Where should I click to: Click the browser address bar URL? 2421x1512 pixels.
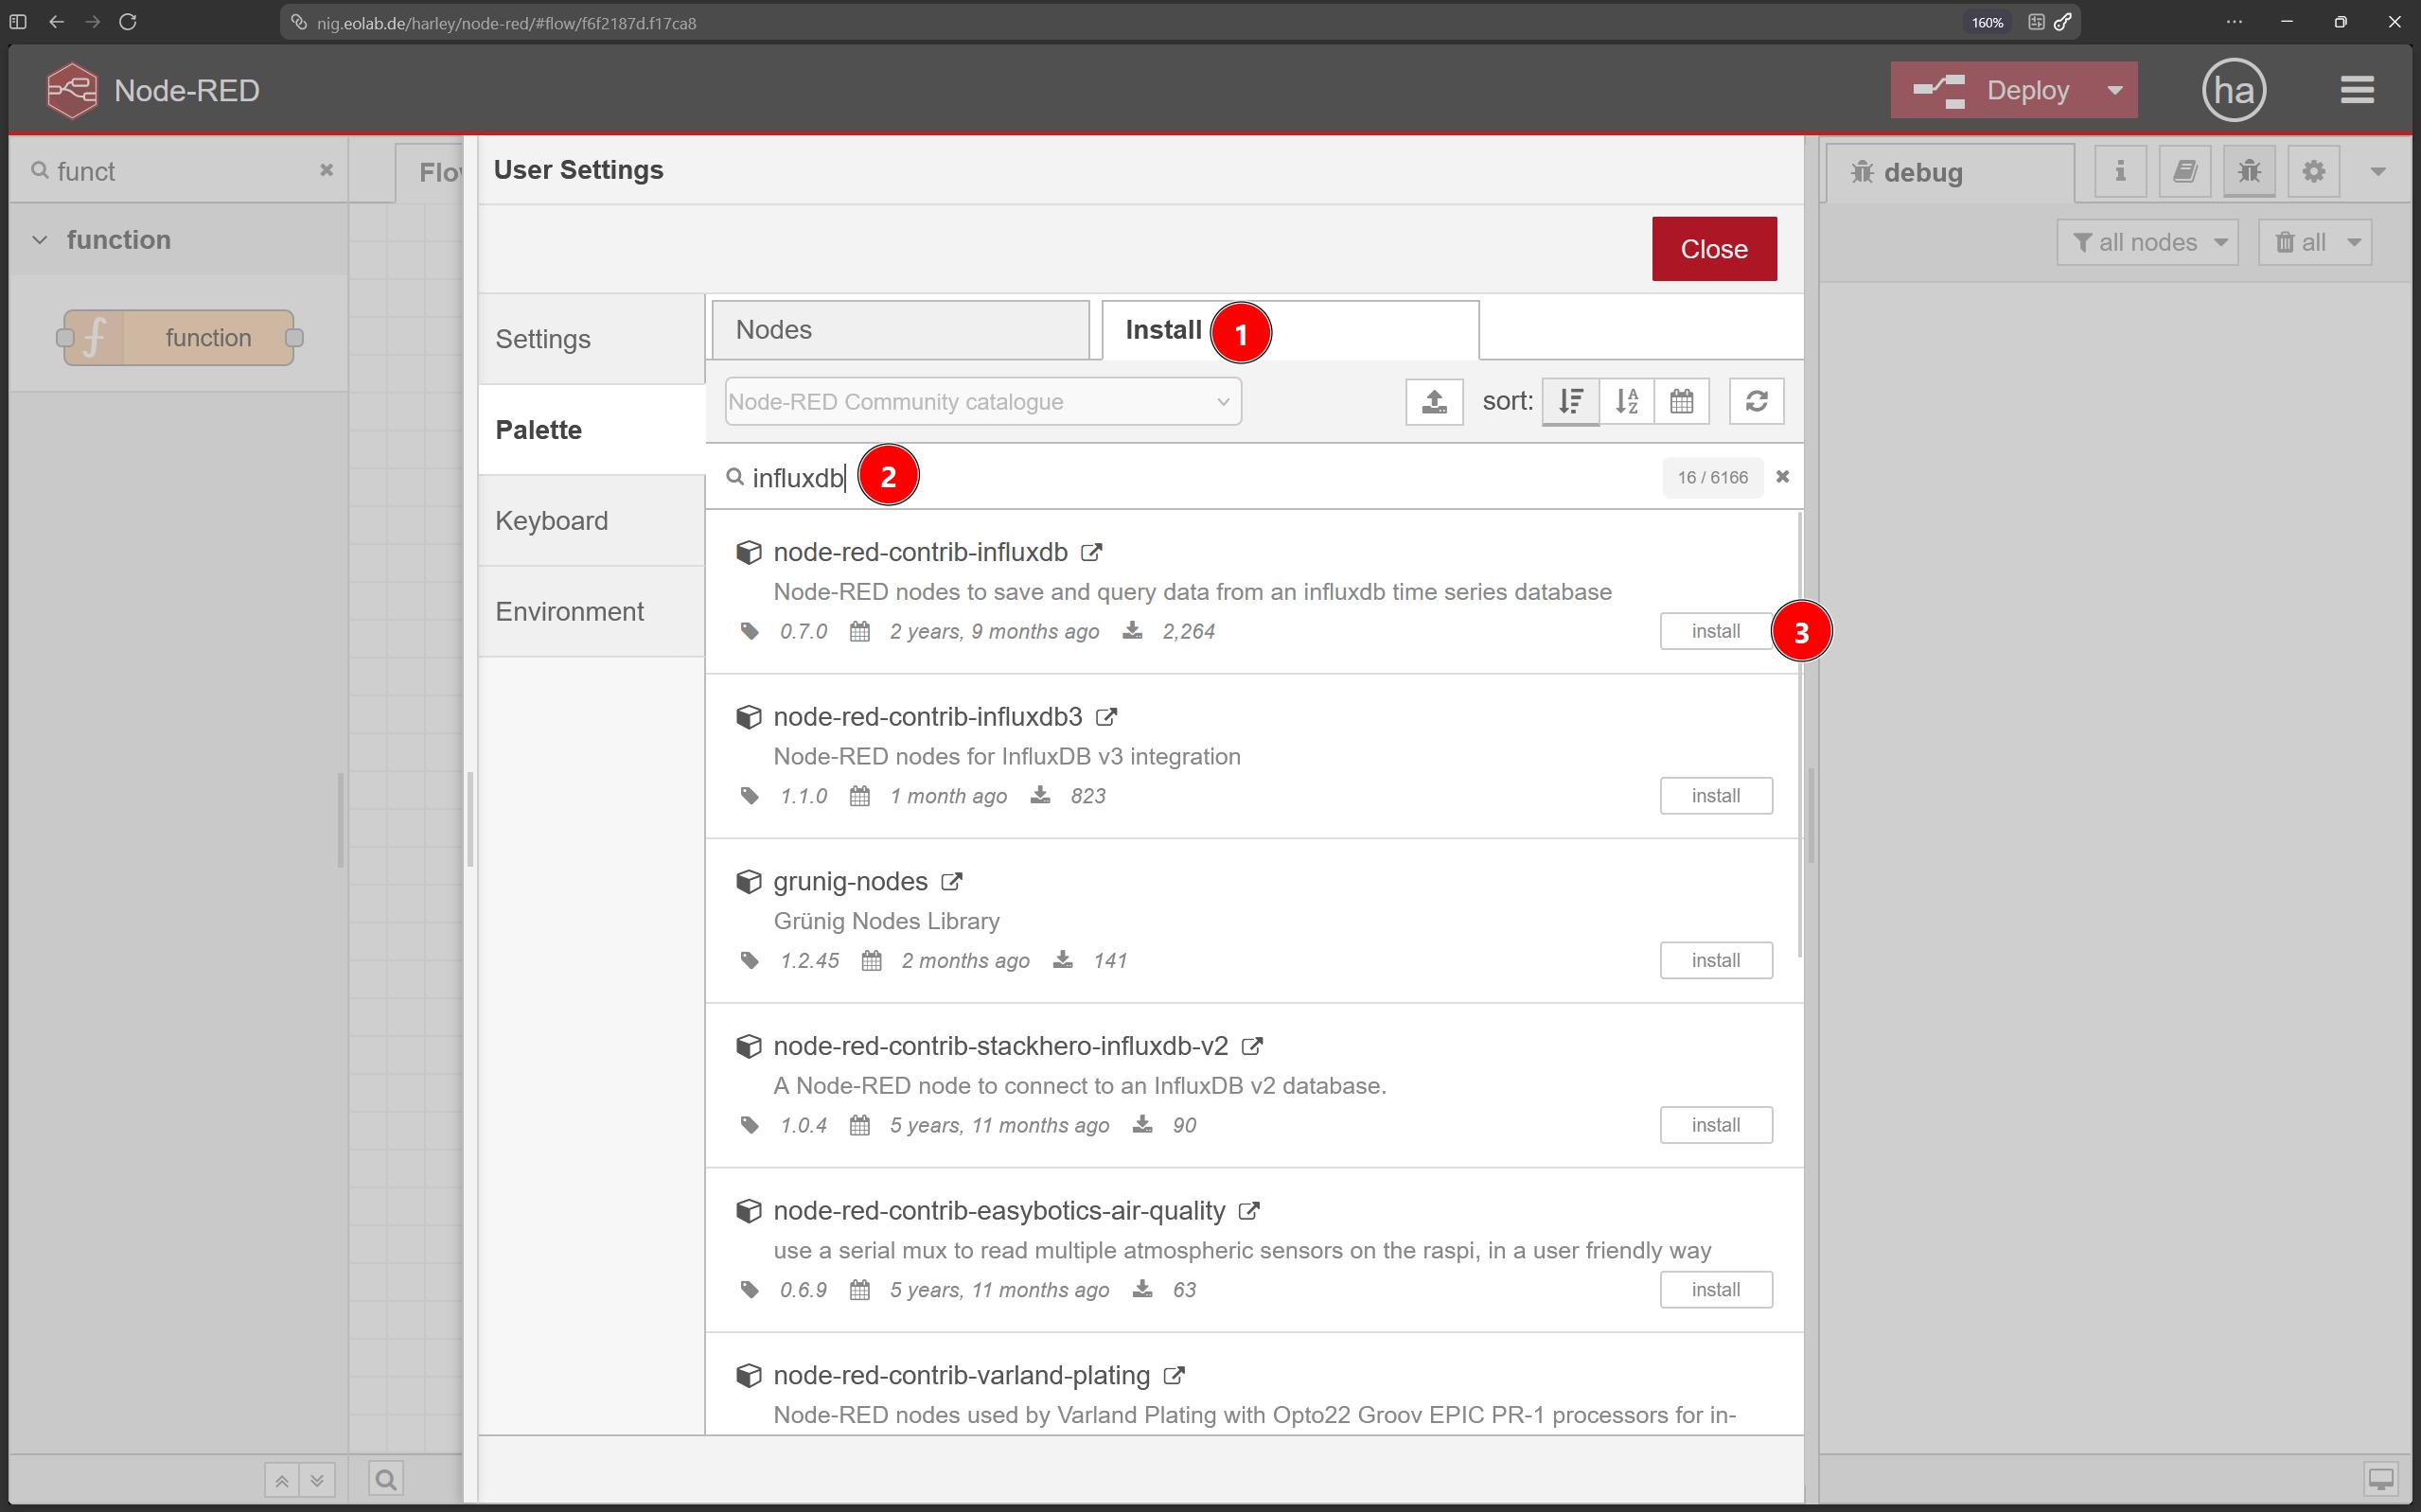click(506, 23)
